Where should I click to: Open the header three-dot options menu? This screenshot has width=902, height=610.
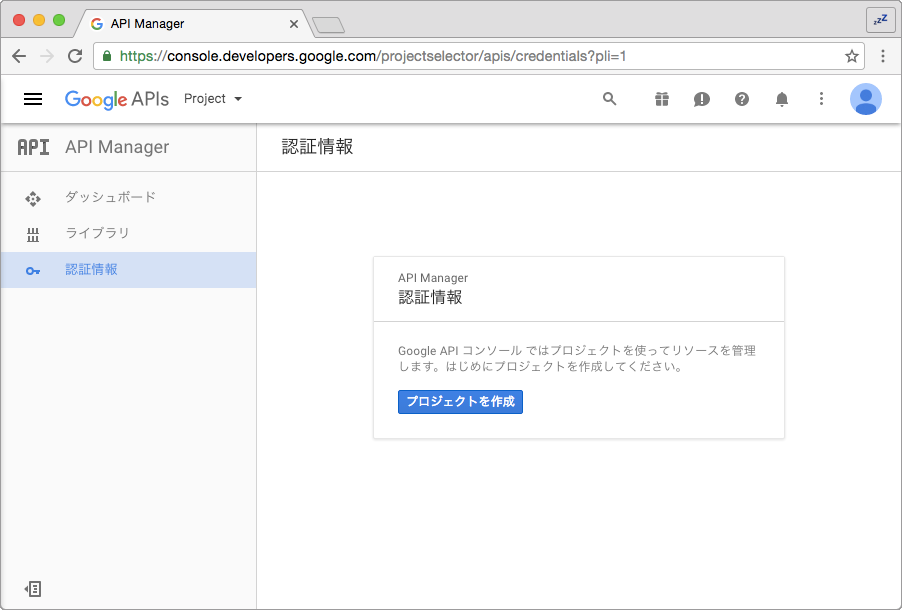click(x=821, y=99)
